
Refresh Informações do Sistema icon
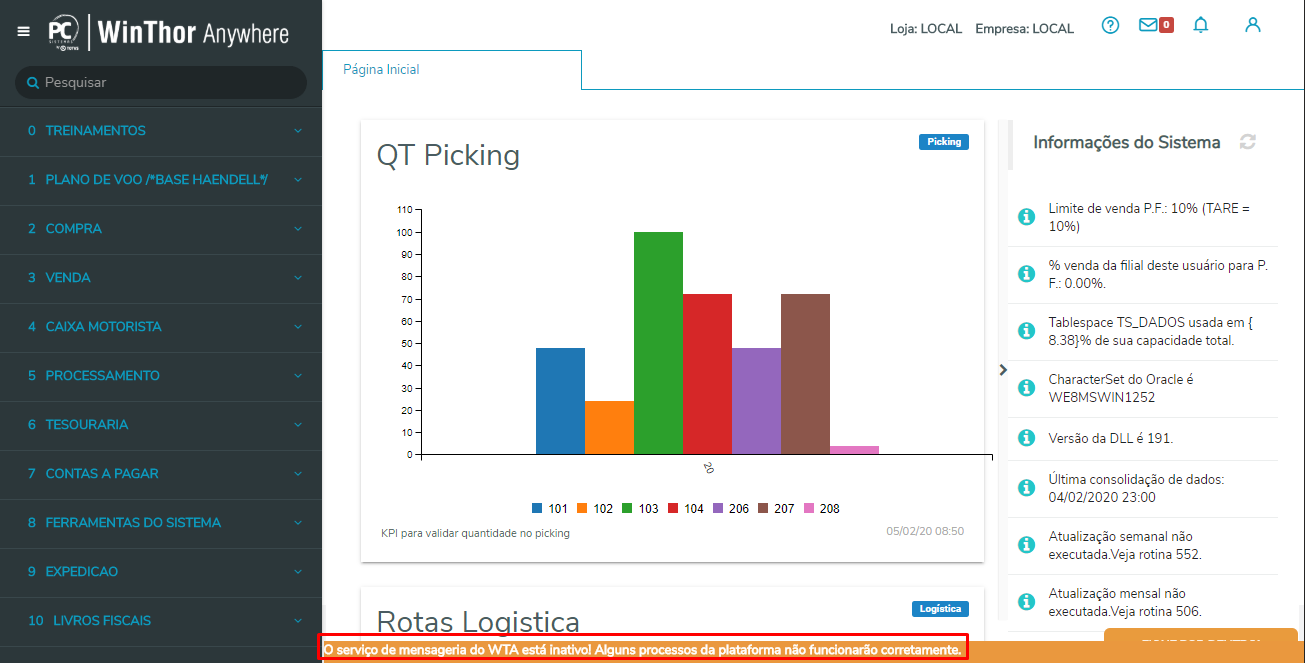pyautogui.click(x=1247, y=142)
